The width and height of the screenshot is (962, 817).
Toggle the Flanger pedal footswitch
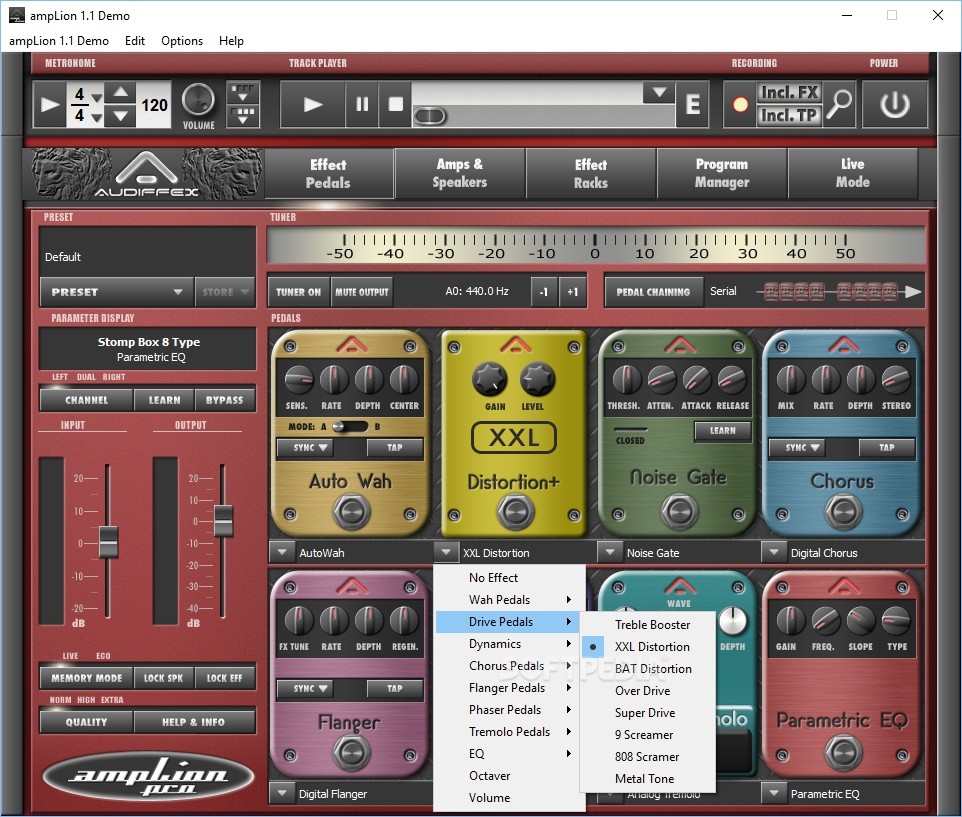pyautogui.click(x=351, y=753)
